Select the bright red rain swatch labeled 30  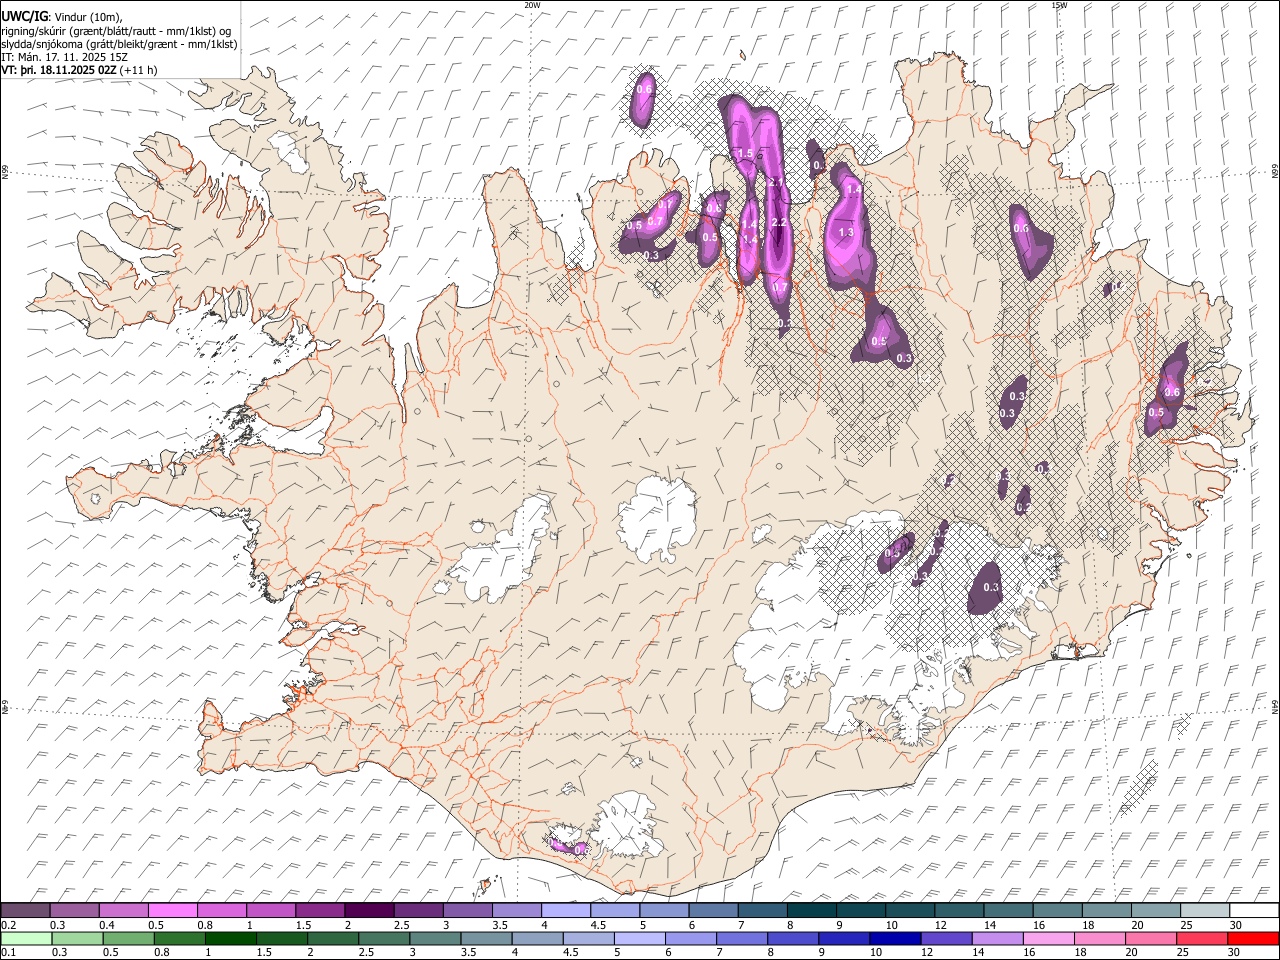click(1252, 938)
